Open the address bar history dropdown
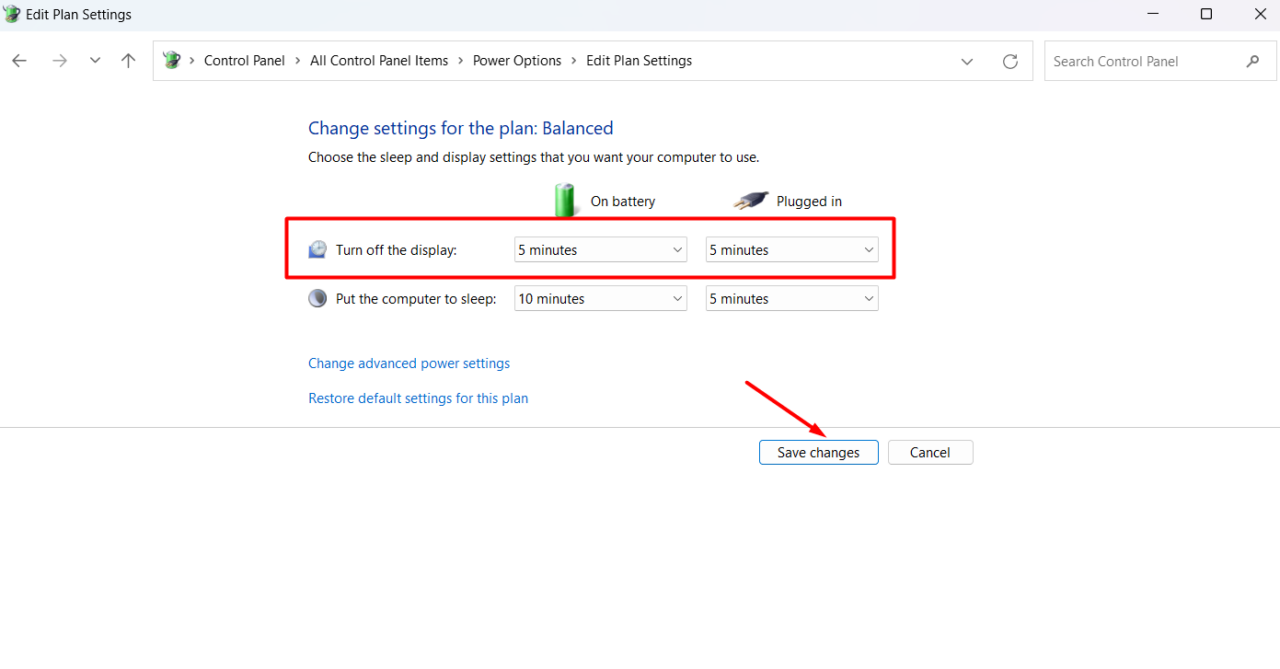 point(967,61)
